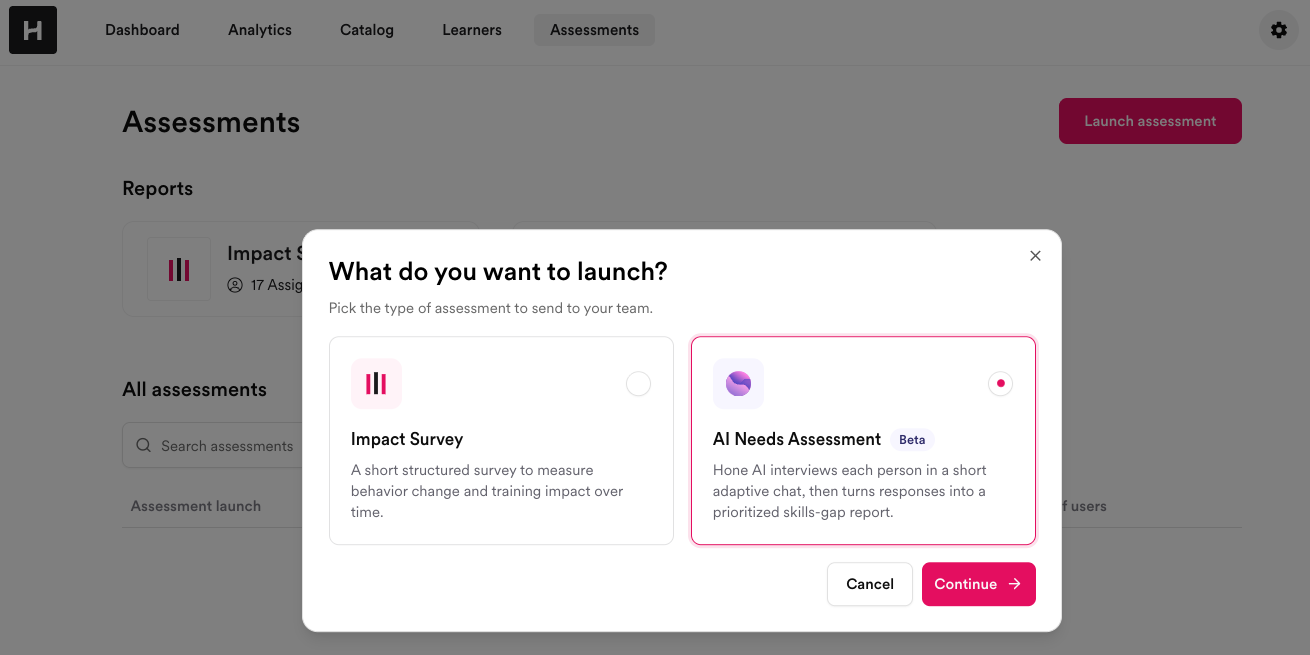Click the arrow icon on Continue button
This screenshot has width=1310, height=655.
[1015, 584]
